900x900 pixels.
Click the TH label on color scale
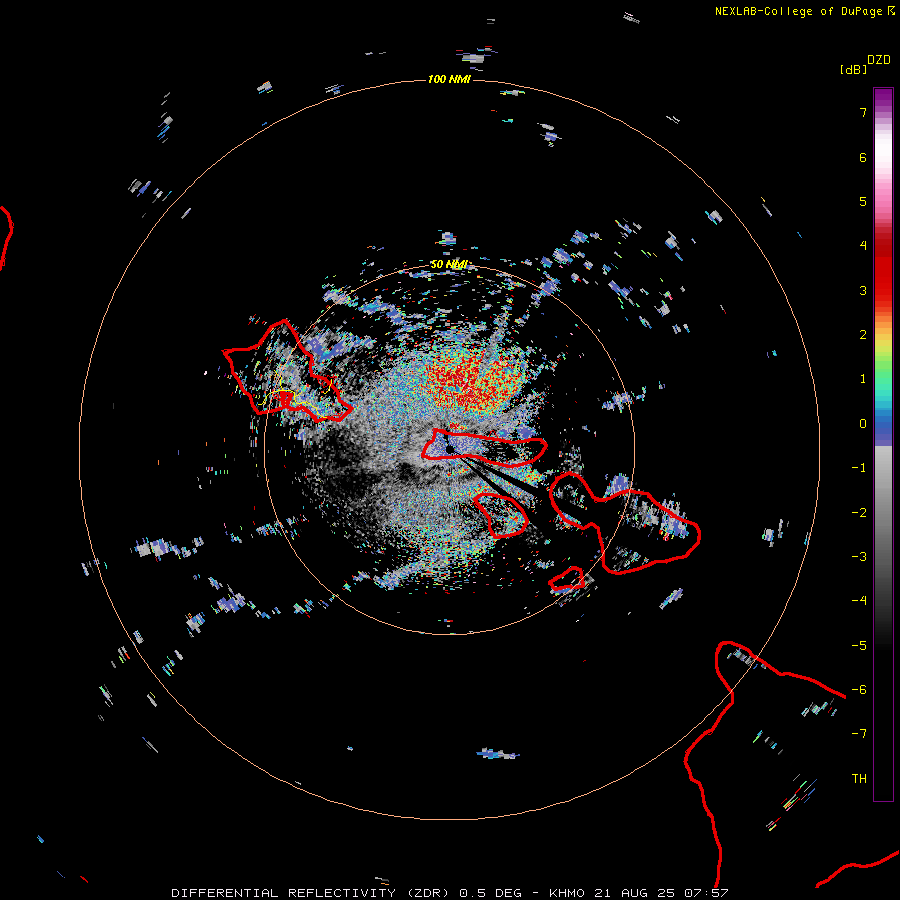coord(859,779)
